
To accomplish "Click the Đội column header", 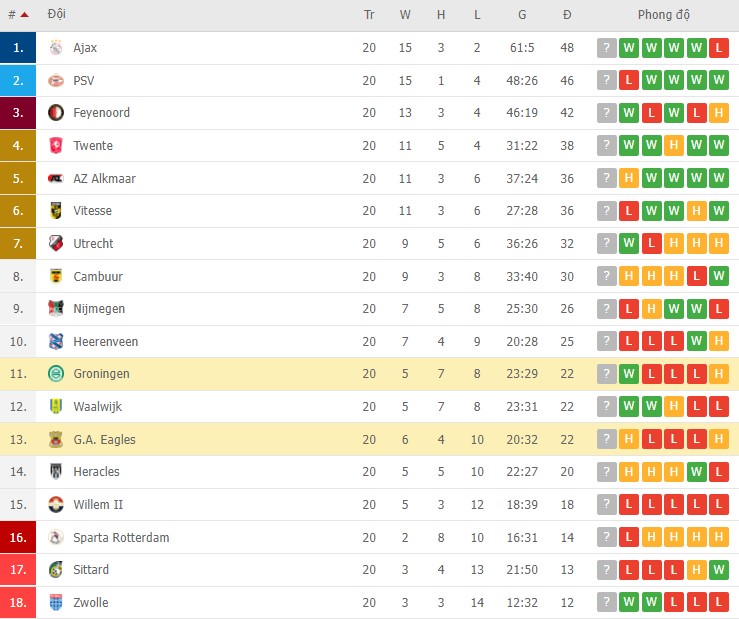I will [57, 15].
